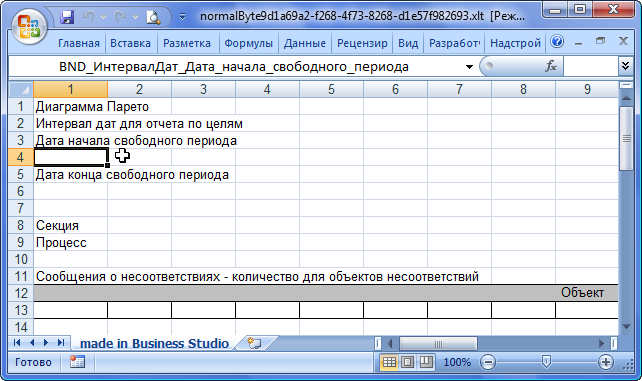The image size is (642, 381).
Task: Open the Надстройки ribbon tab
Action: (515, 43)
